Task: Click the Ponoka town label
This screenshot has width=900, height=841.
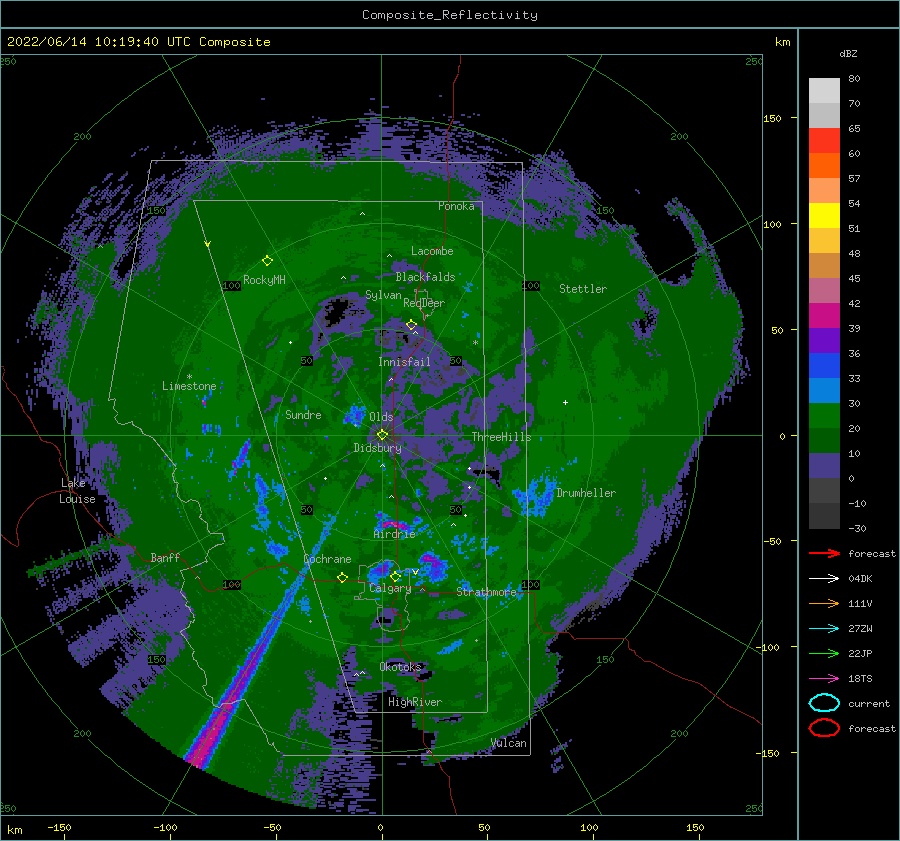Action: pyautogui.click(x=456, y=206)
